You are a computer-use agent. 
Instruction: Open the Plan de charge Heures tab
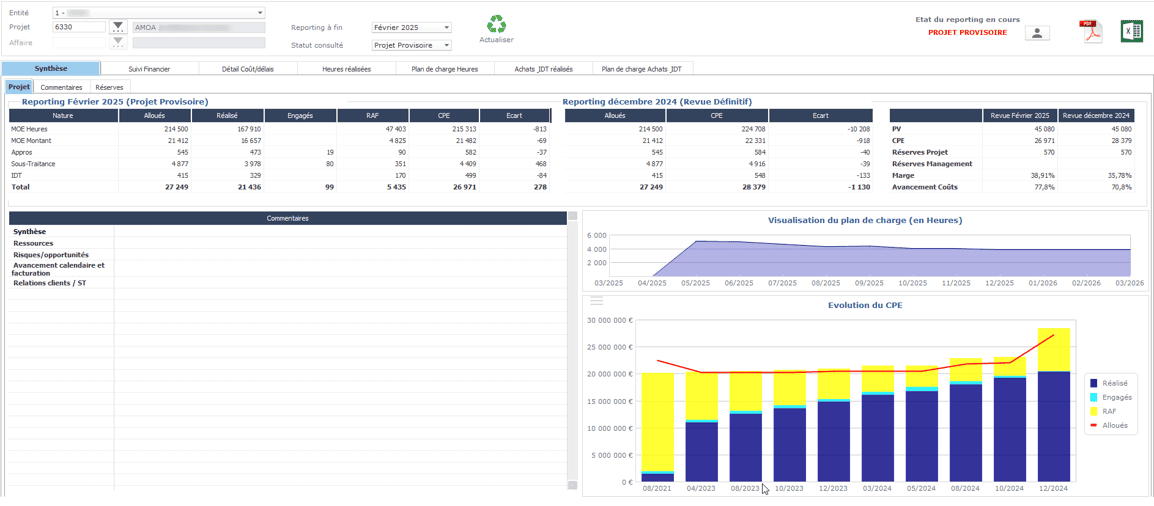click(x=445, y=69)
